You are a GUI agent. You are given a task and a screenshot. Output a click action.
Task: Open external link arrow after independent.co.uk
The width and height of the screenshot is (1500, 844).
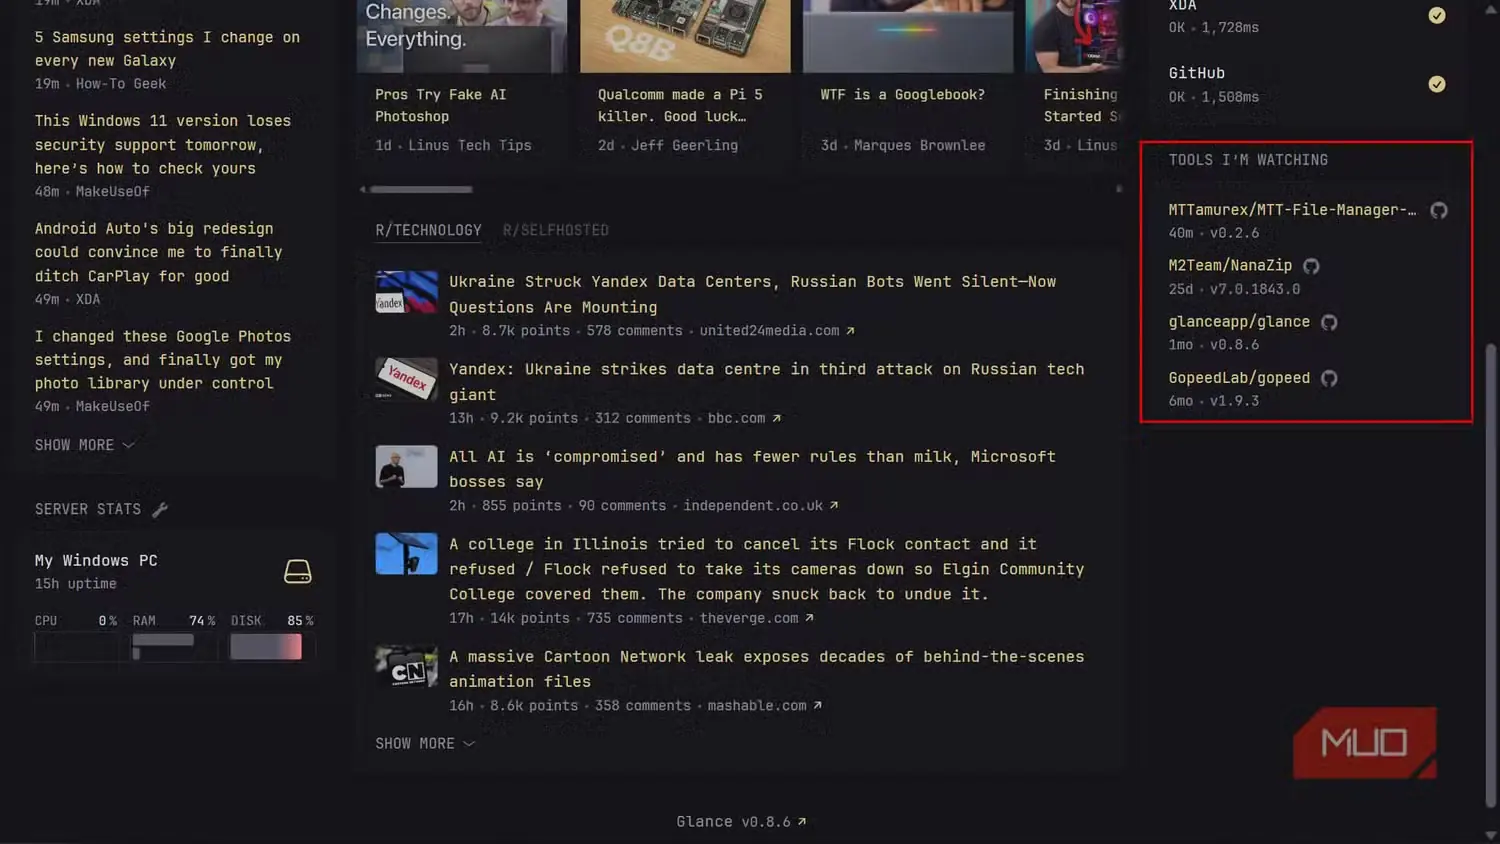click(834, 506)
